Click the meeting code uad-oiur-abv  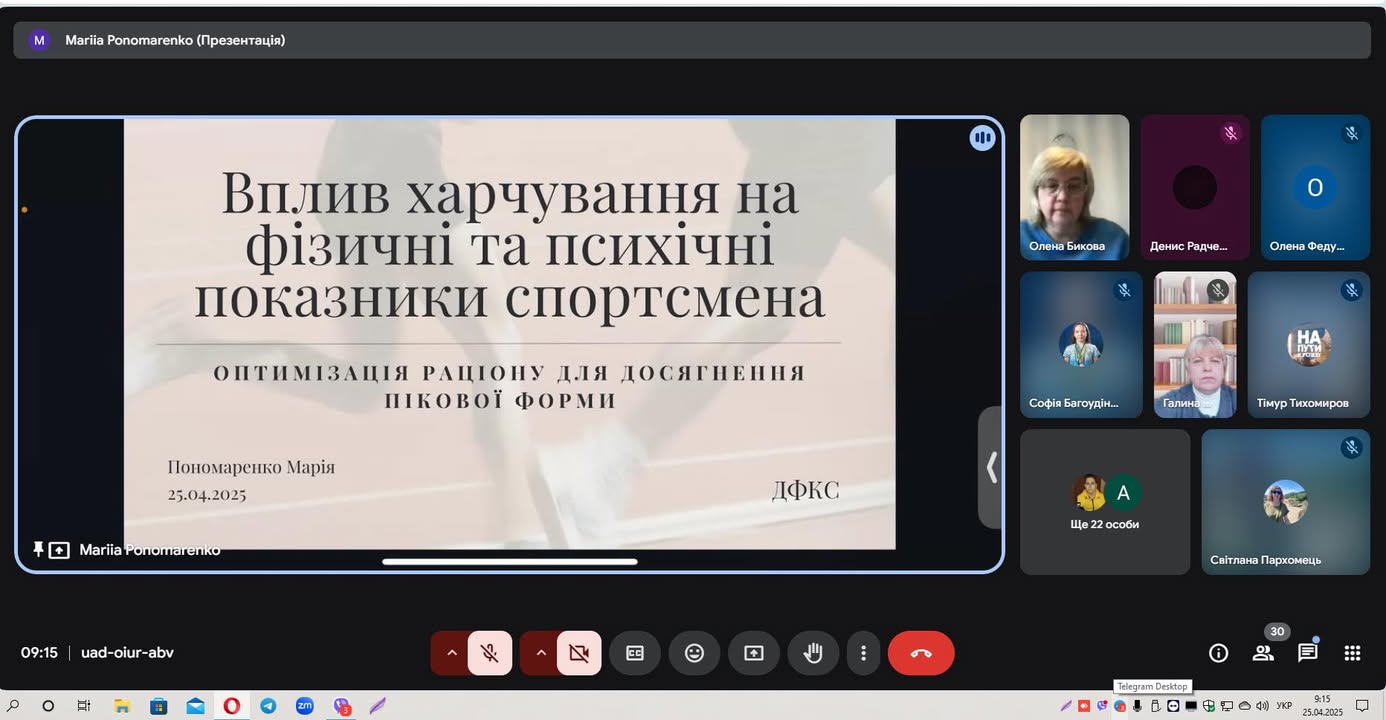point(127,652)
